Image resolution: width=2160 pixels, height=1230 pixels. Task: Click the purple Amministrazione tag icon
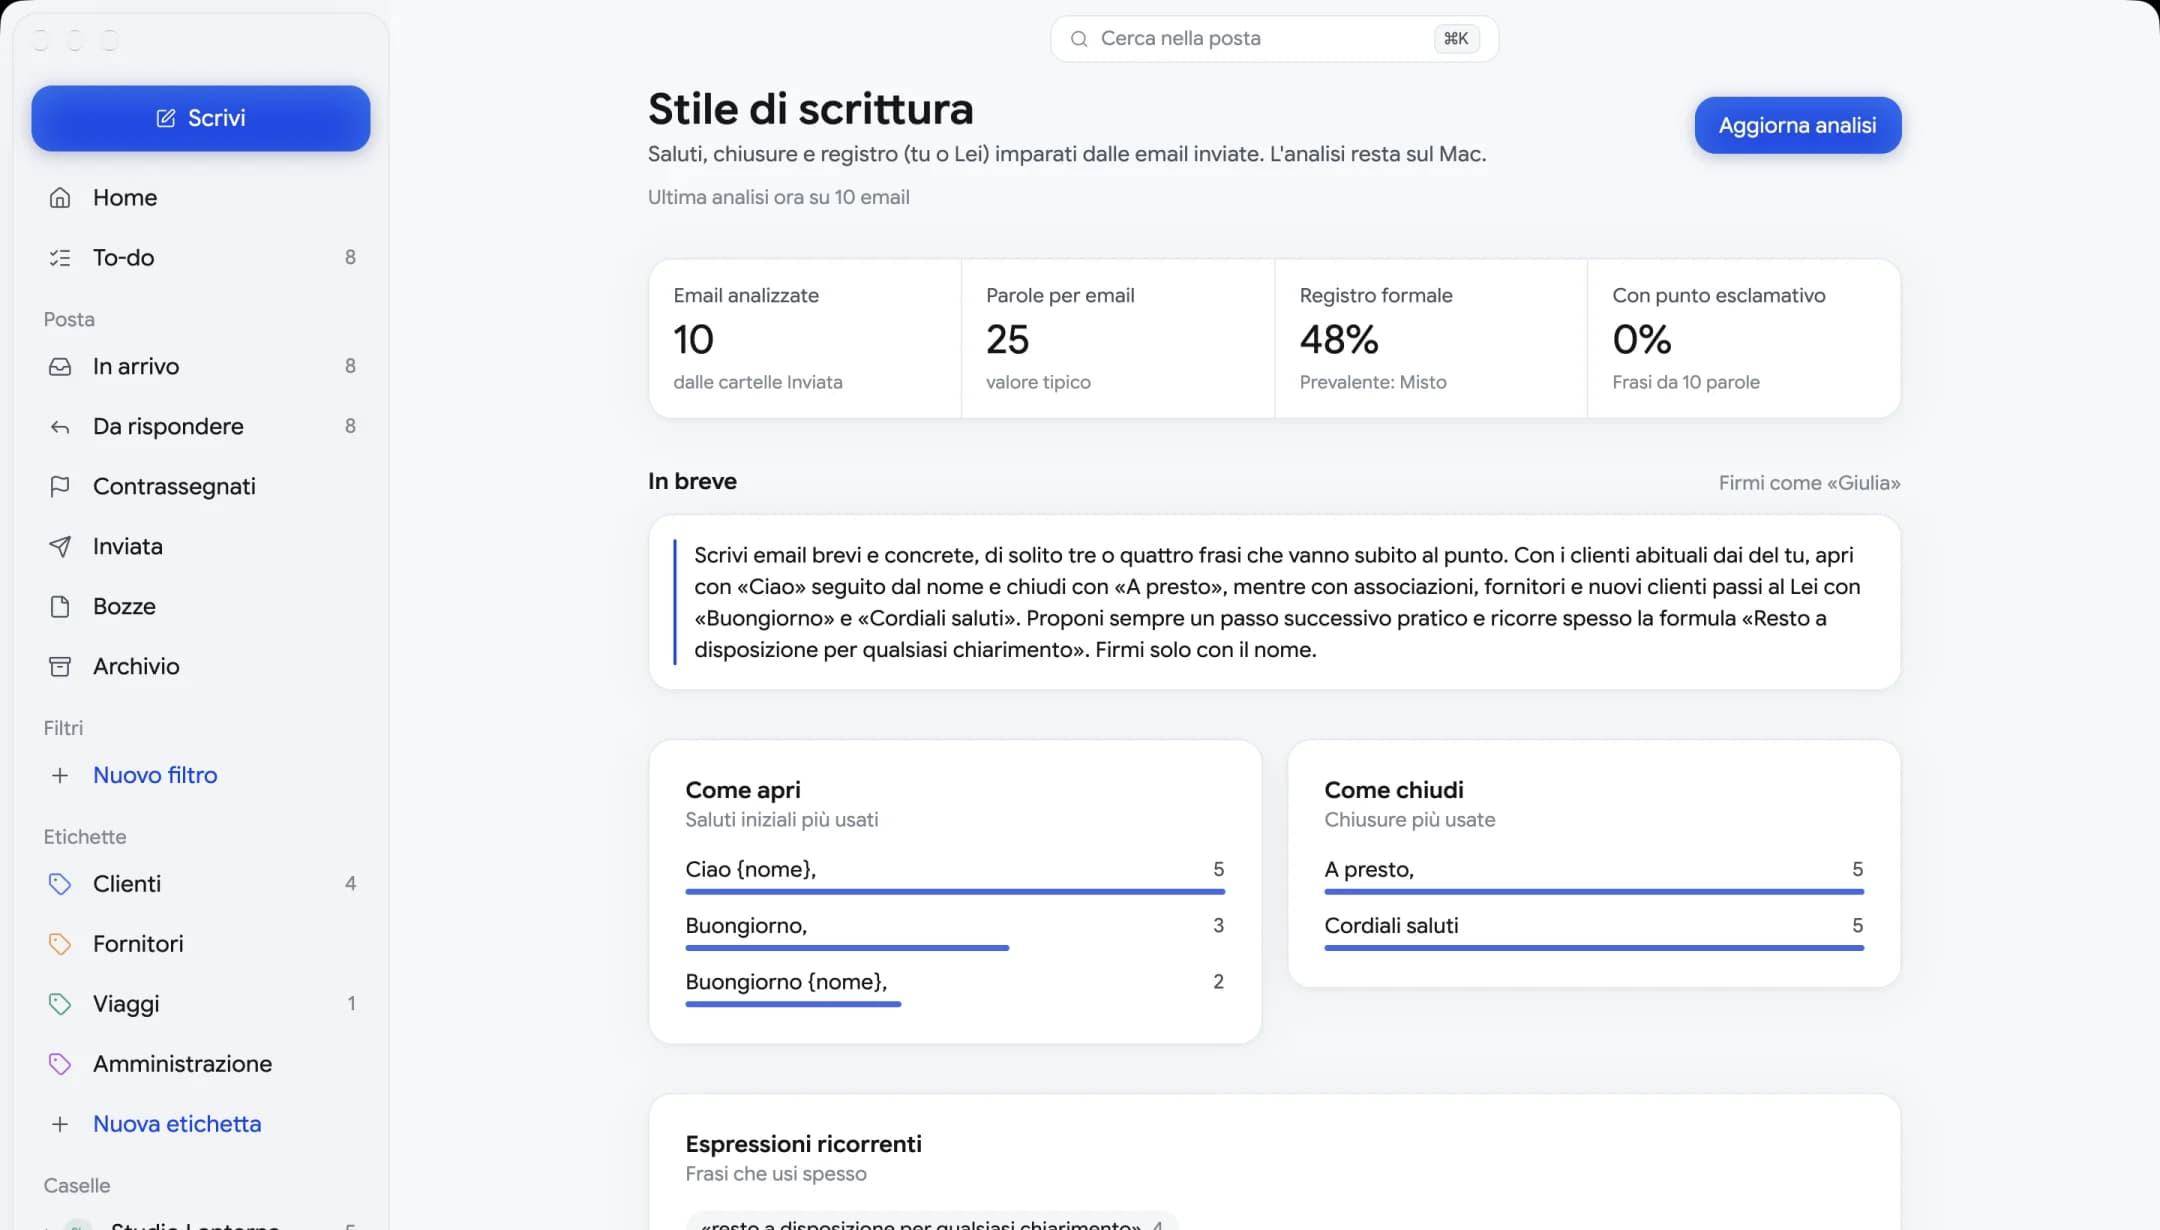60,1064
